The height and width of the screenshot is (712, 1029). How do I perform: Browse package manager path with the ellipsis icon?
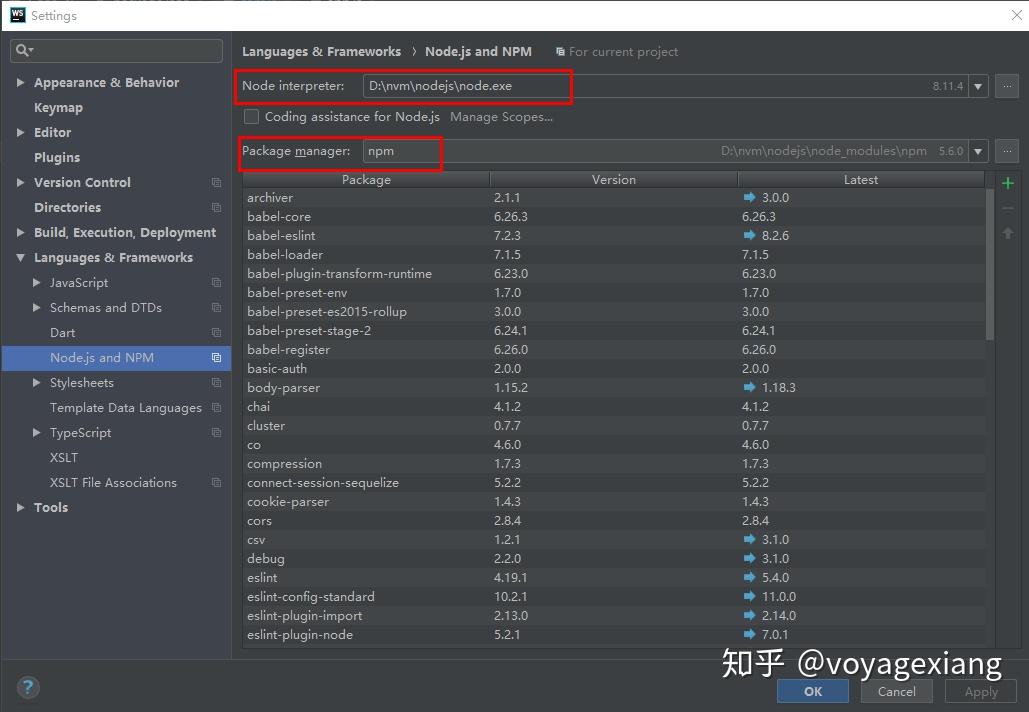[1006, 151]
